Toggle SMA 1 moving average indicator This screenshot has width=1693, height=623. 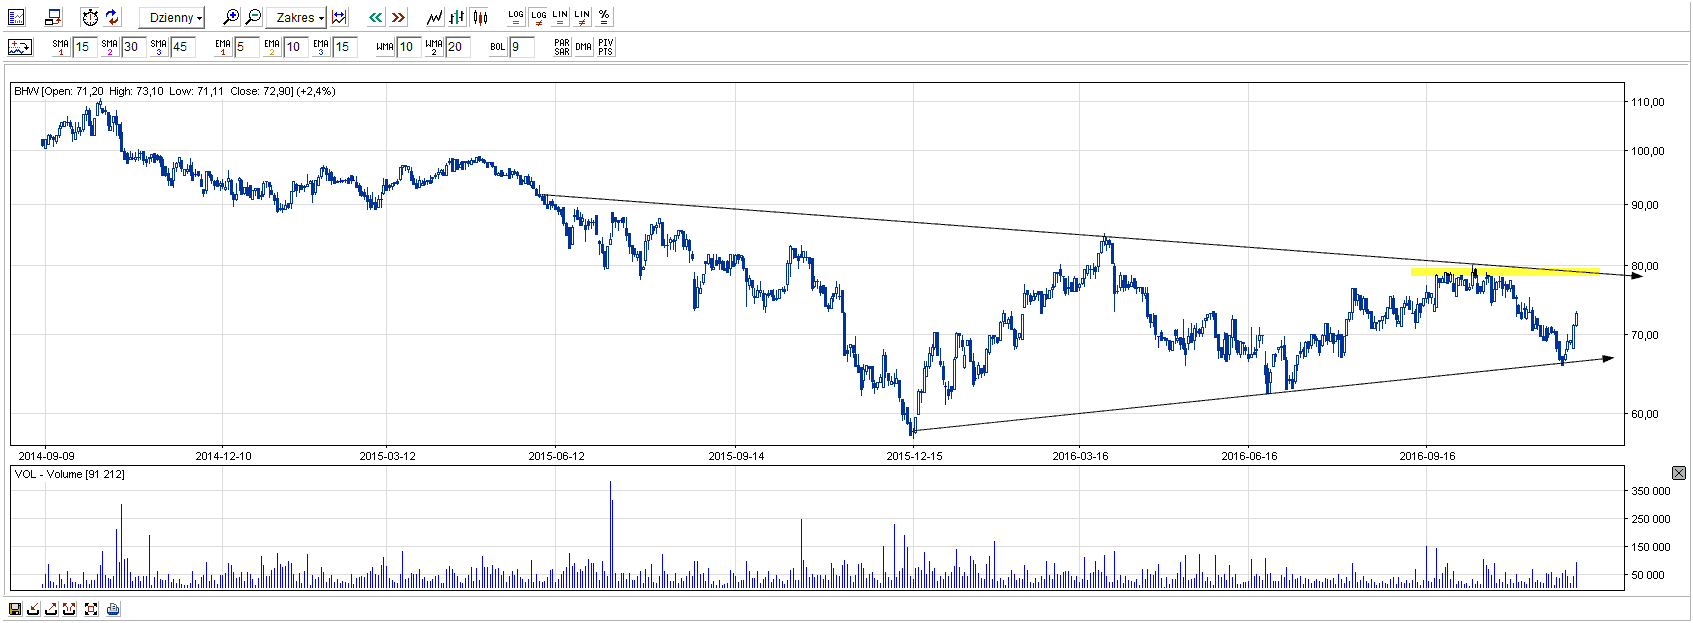pyautogui.click(x=61, y=47)
